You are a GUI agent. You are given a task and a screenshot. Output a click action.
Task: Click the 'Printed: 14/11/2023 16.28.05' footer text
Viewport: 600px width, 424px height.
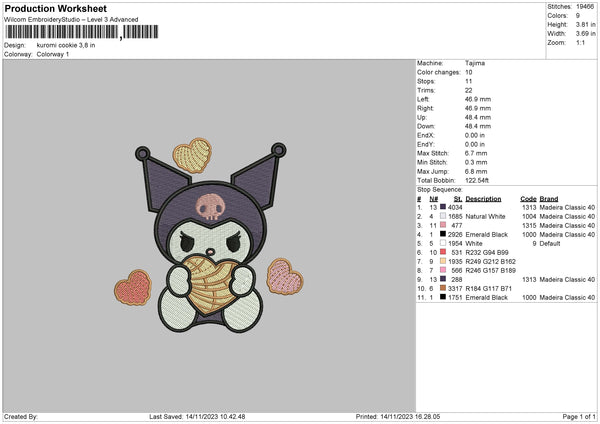point(398,416)
